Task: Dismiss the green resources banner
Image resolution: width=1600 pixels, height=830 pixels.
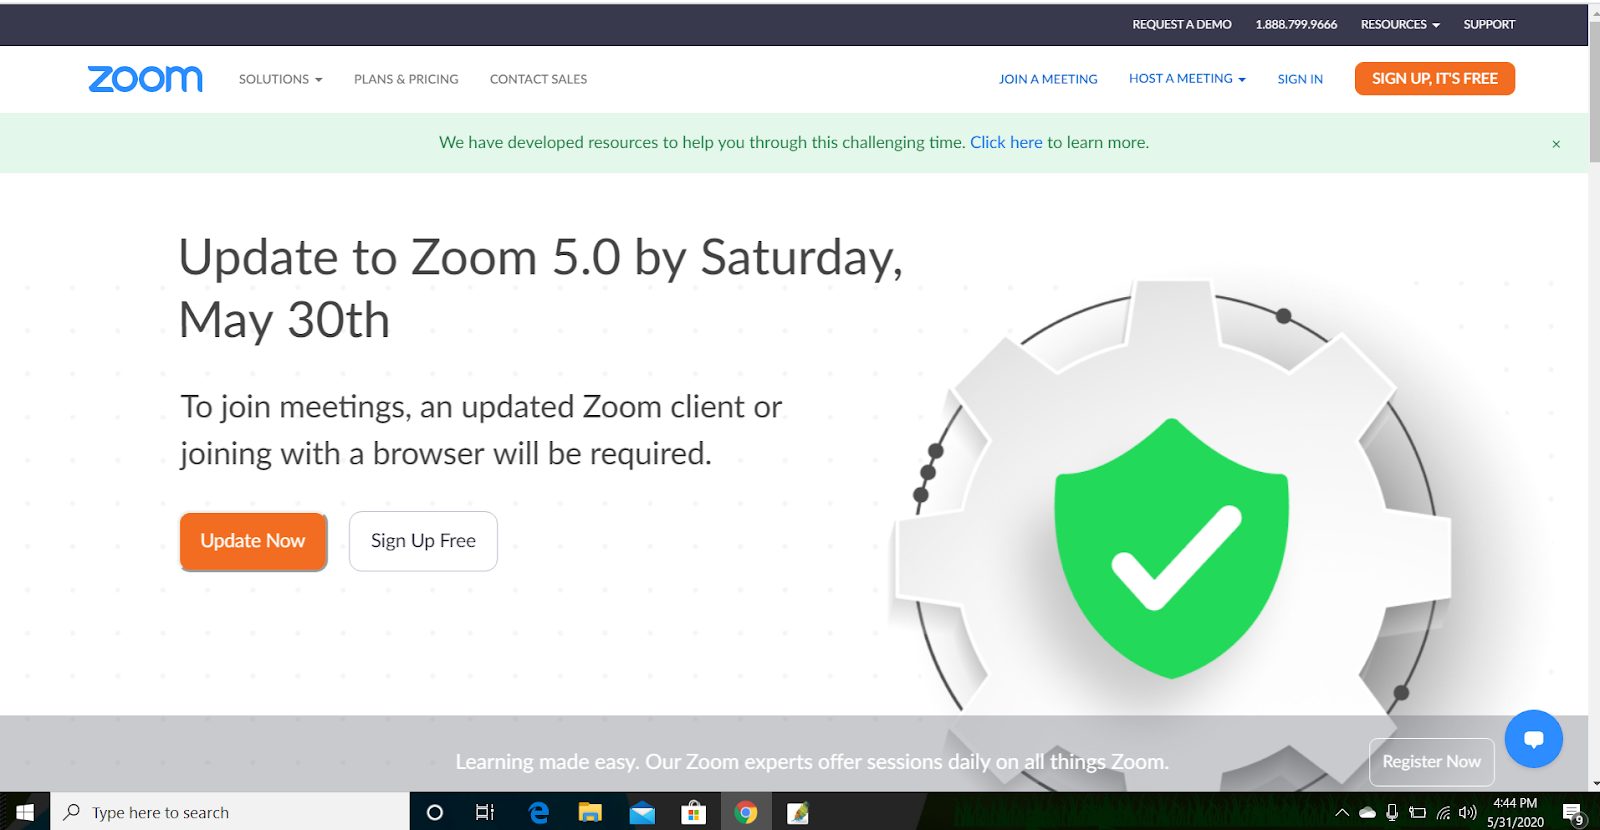Action: (1556, 144)
